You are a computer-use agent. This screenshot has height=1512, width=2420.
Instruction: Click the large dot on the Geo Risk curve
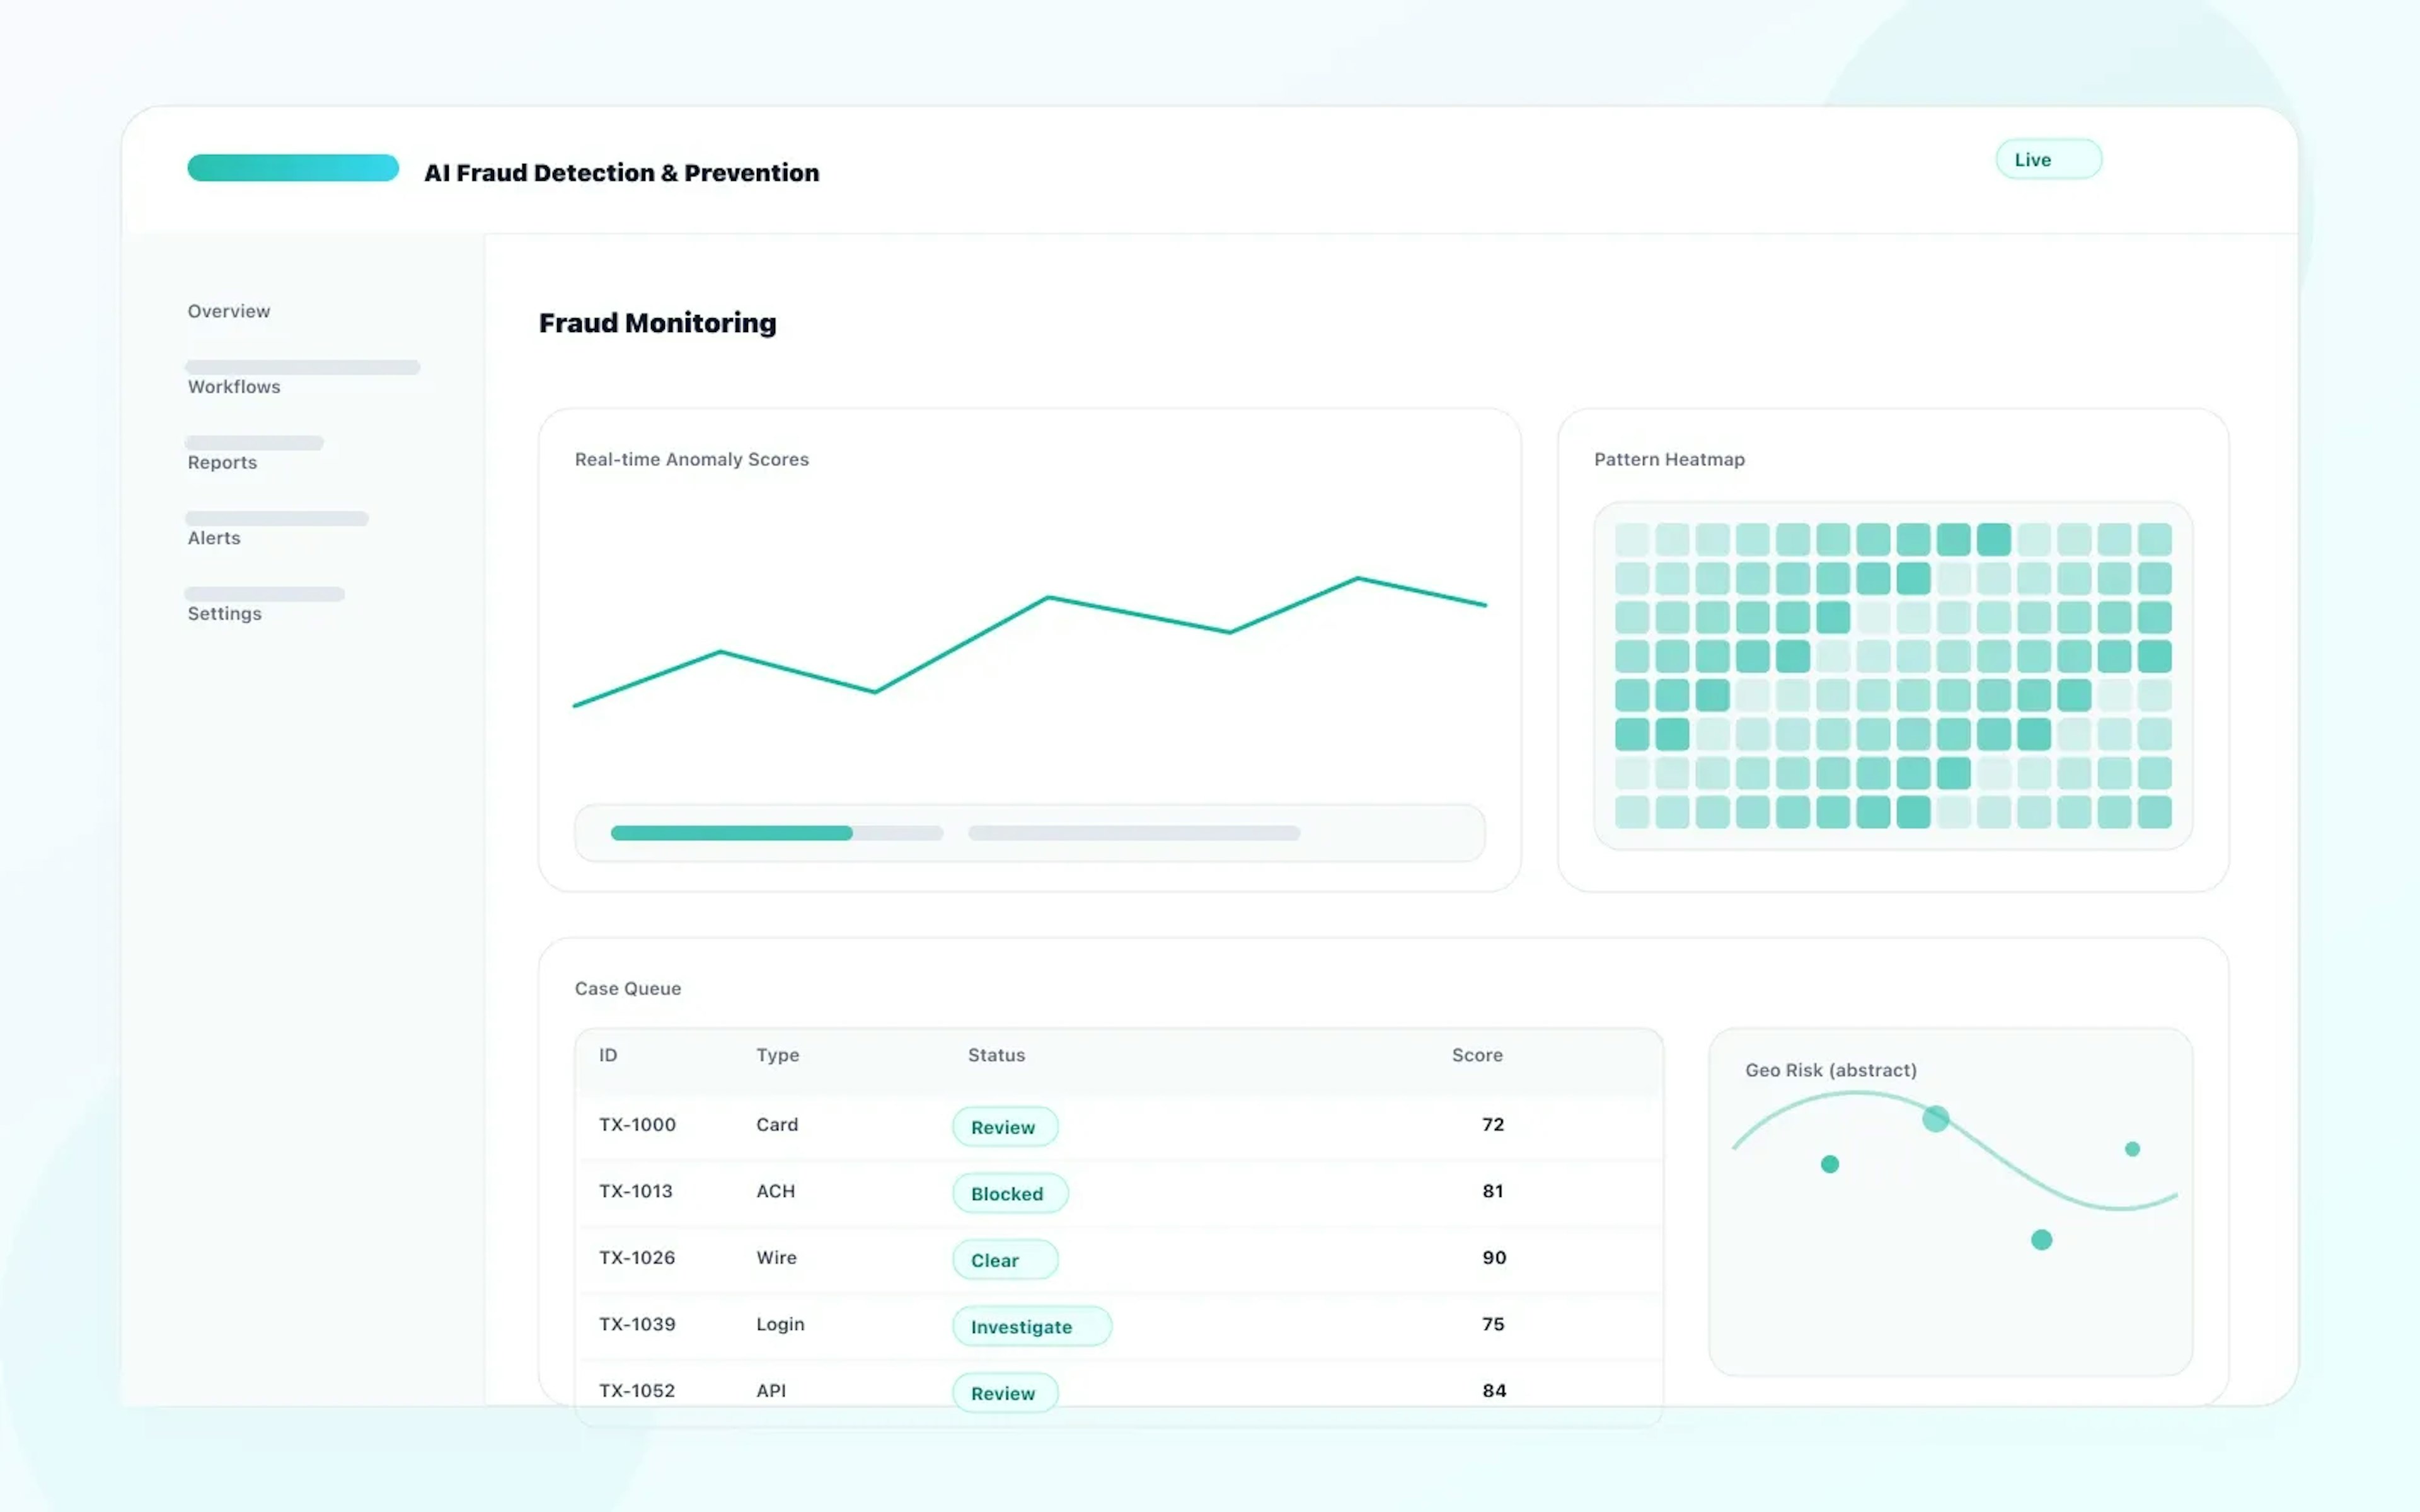(x=1937, y=1120)
